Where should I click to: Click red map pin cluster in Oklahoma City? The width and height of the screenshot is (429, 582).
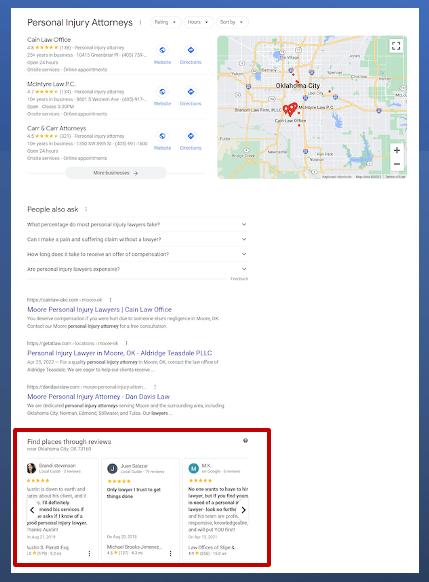(290, 109)
